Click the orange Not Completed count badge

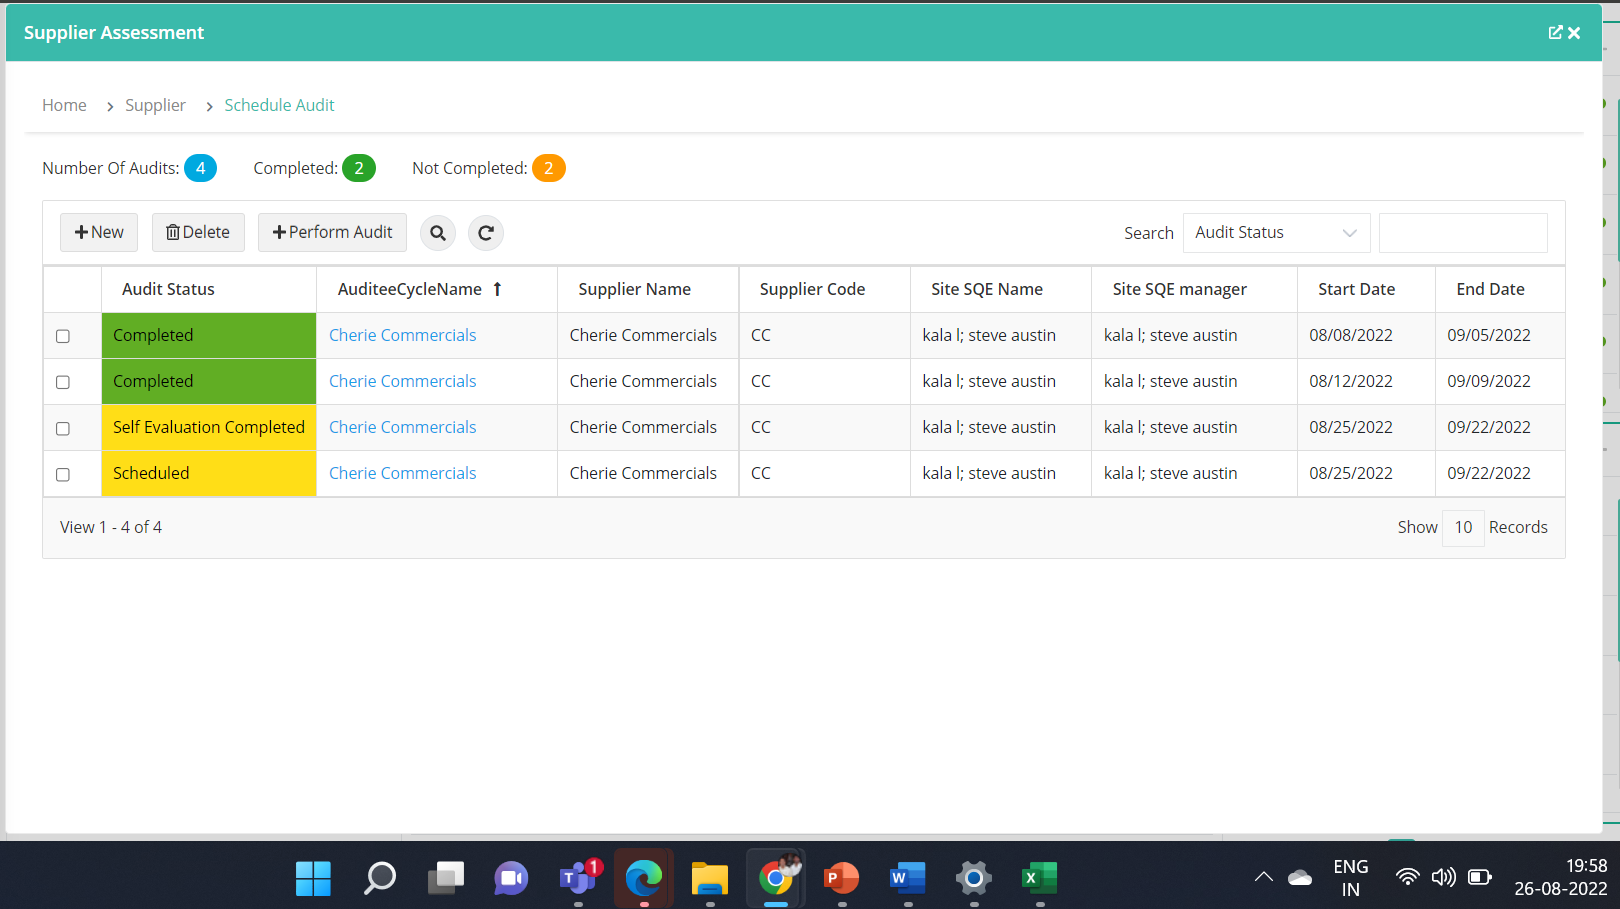click(548, 168)
